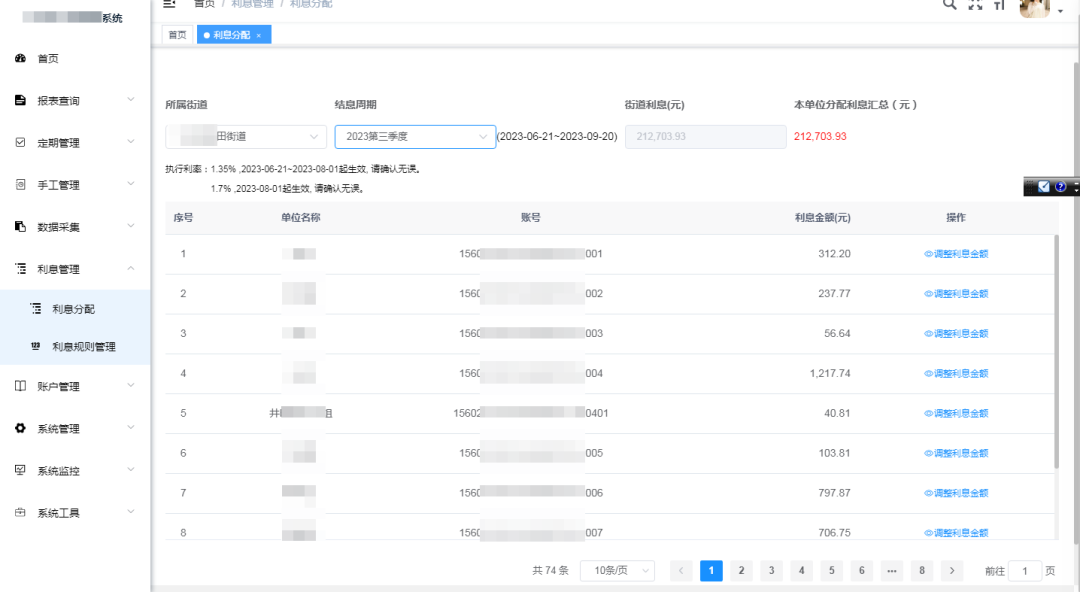This screenshot has height=592, width=1080.
Task: Select 利息规则管理 in the sidebar
Action: coord(84,347)
